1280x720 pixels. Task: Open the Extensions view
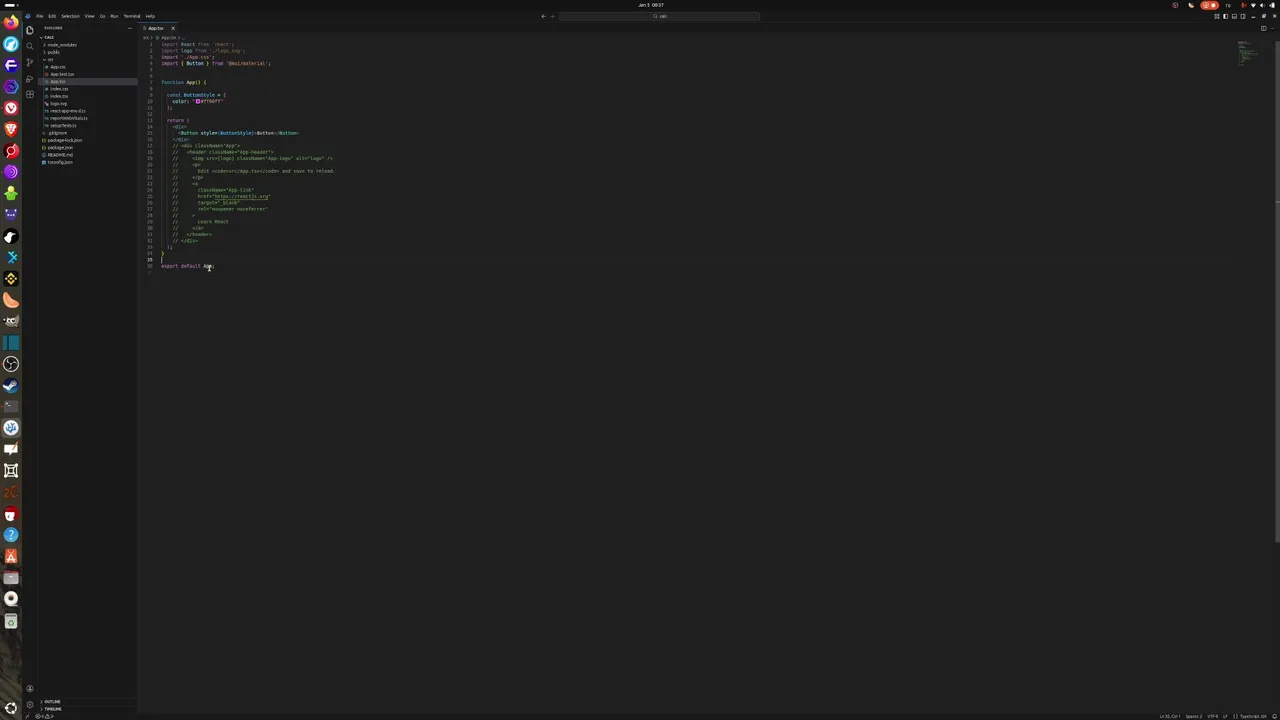[x=30, y=94]
